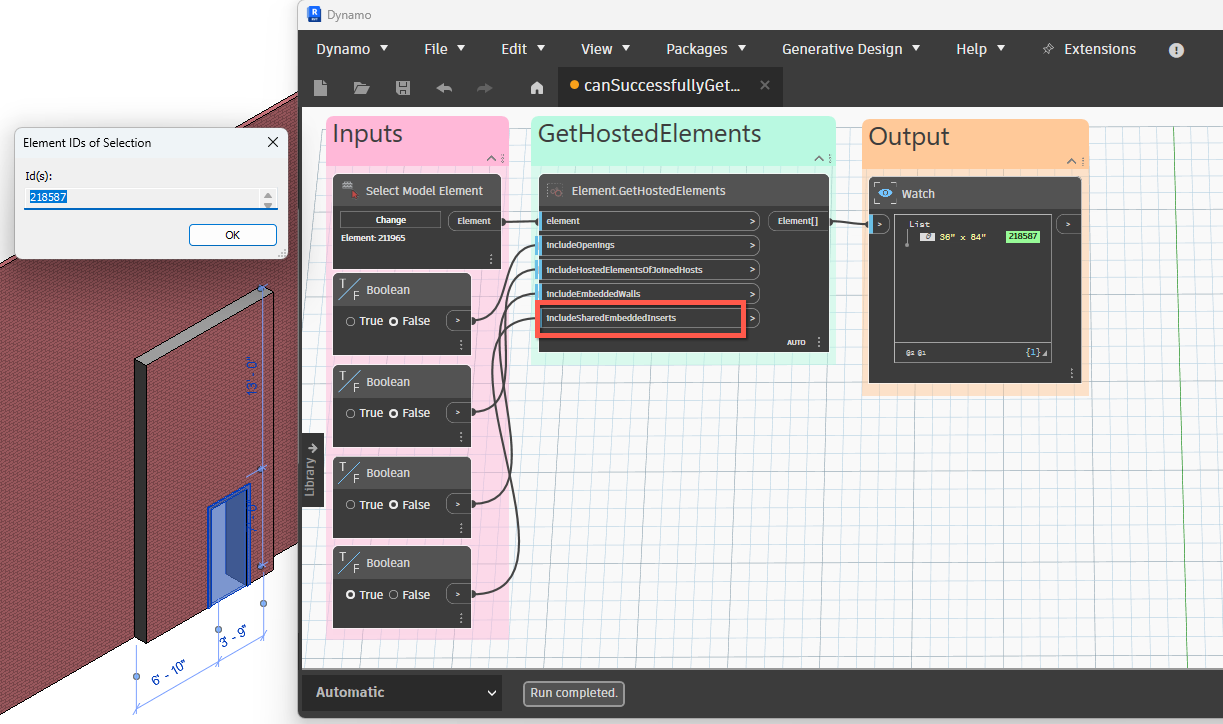Open the Help menu
Image resolution: width=1223 pixels, height=724 pixels.
pyautogui.click(x=980, y=49)
